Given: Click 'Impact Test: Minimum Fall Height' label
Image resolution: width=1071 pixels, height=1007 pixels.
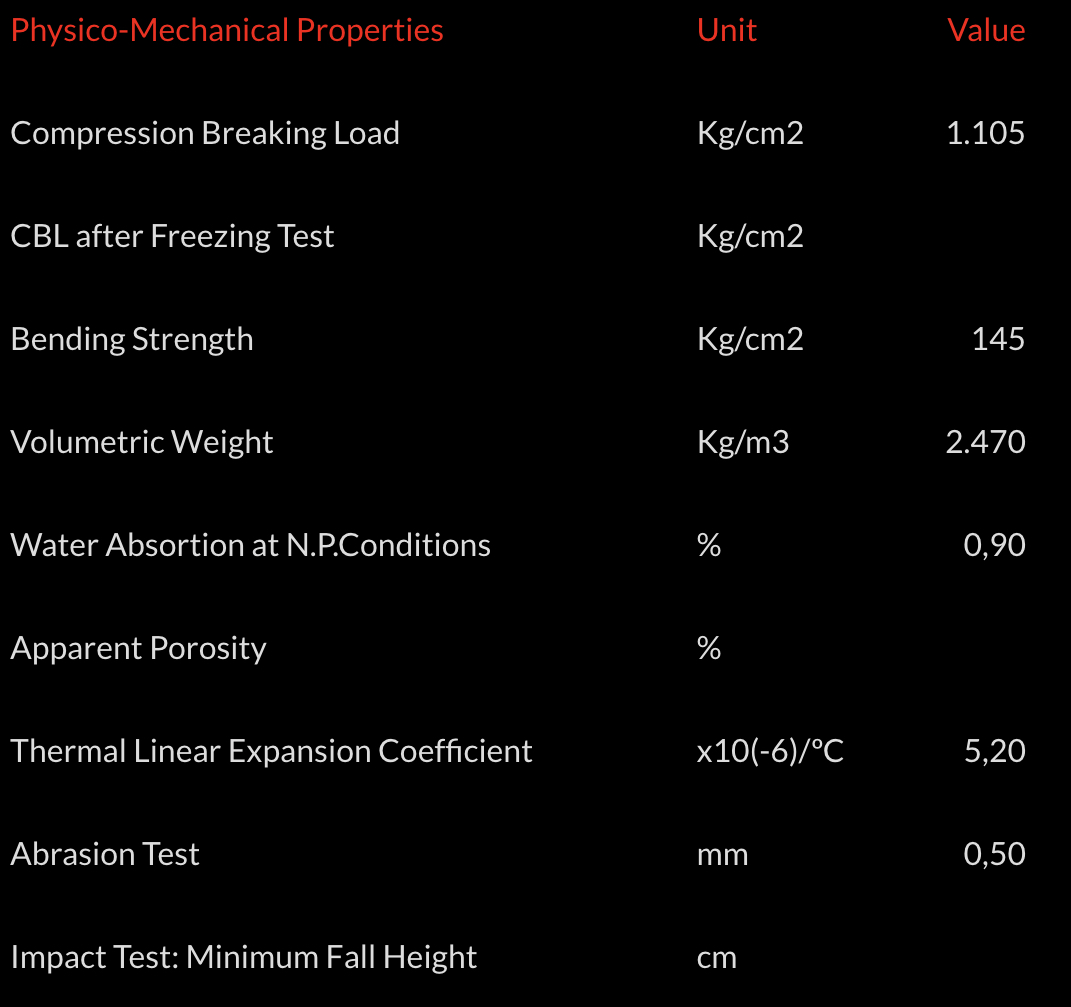Looking at the screenshot, I should click(x=244, y=957).
